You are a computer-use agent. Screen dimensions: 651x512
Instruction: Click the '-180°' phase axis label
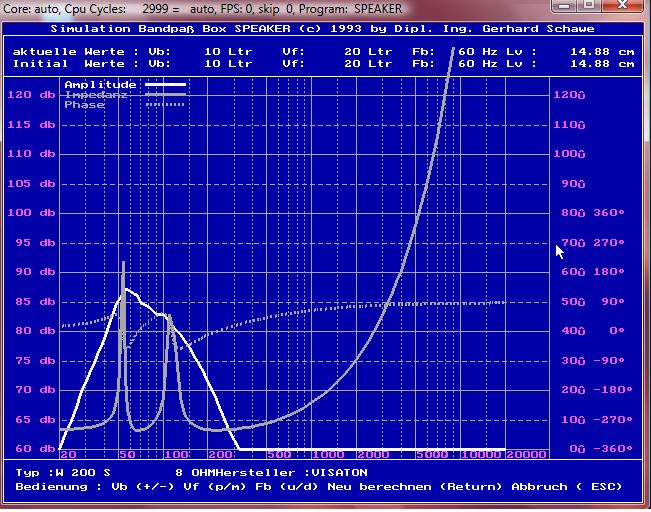[x=613, y=390]
